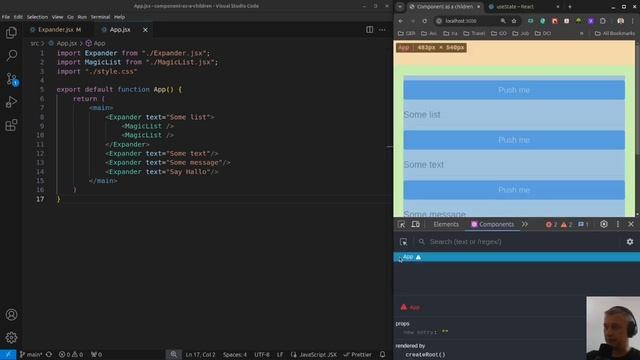Open the DevTools errors counter
640x360 pixels.
tap(551, 224)
